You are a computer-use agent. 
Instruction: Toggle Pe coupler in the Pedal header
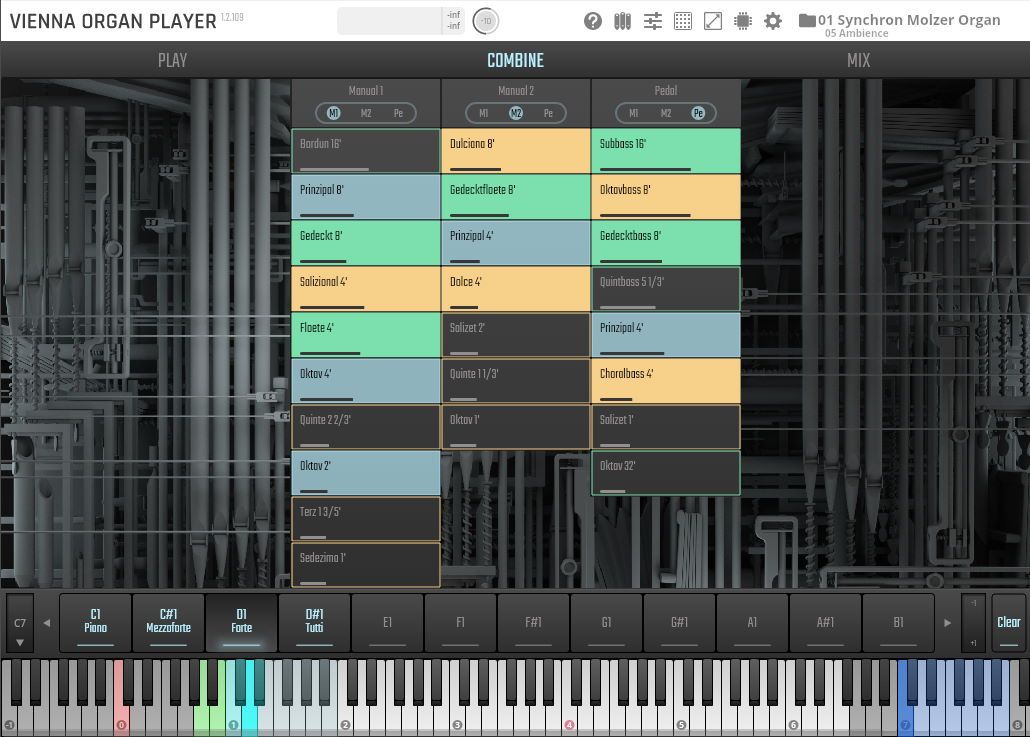698,113
